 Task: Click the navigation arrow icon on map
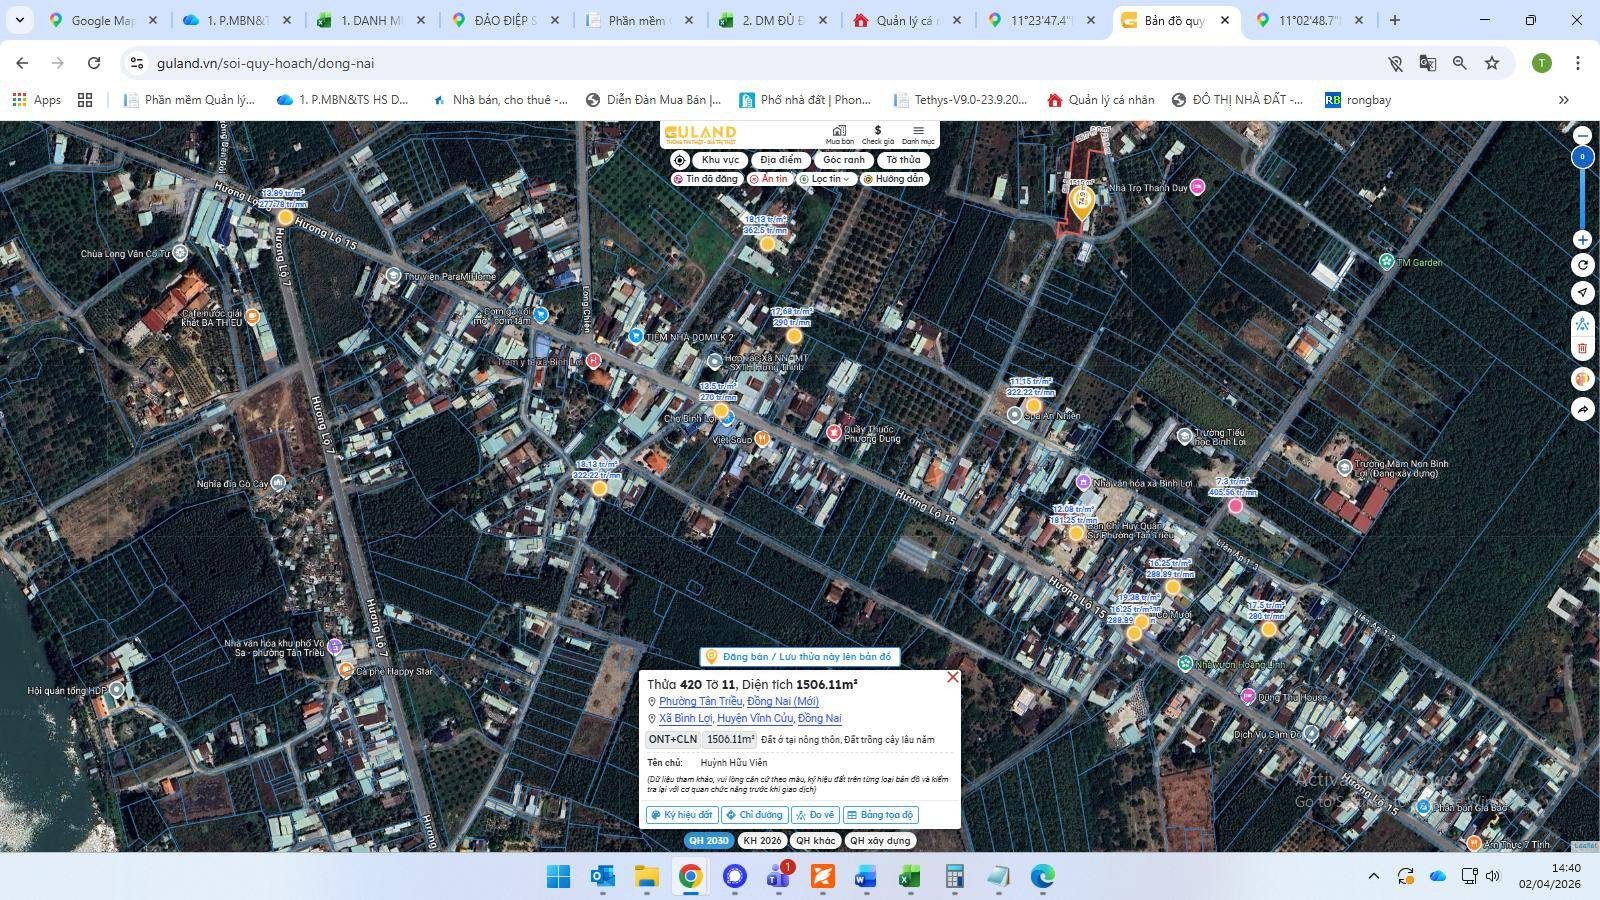pyautogui.click(x=1582, y=293)
